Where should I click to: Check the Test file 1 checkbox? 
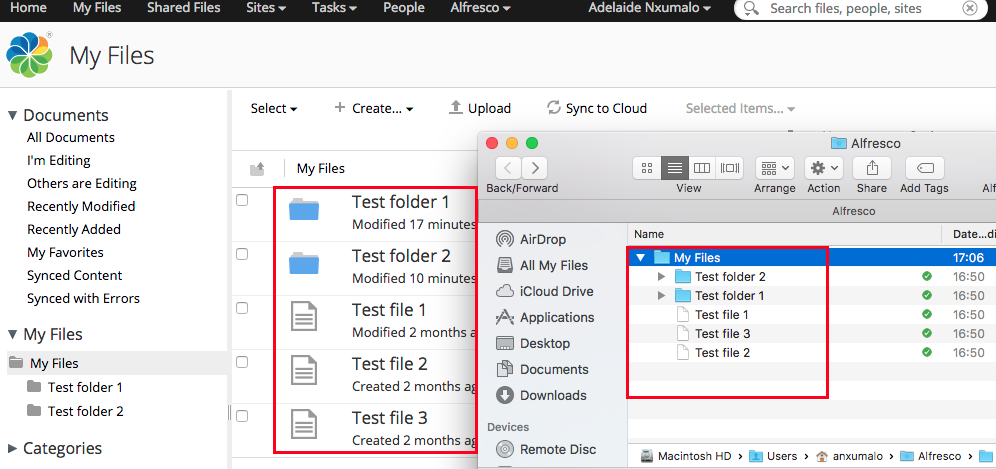(242, 308)
